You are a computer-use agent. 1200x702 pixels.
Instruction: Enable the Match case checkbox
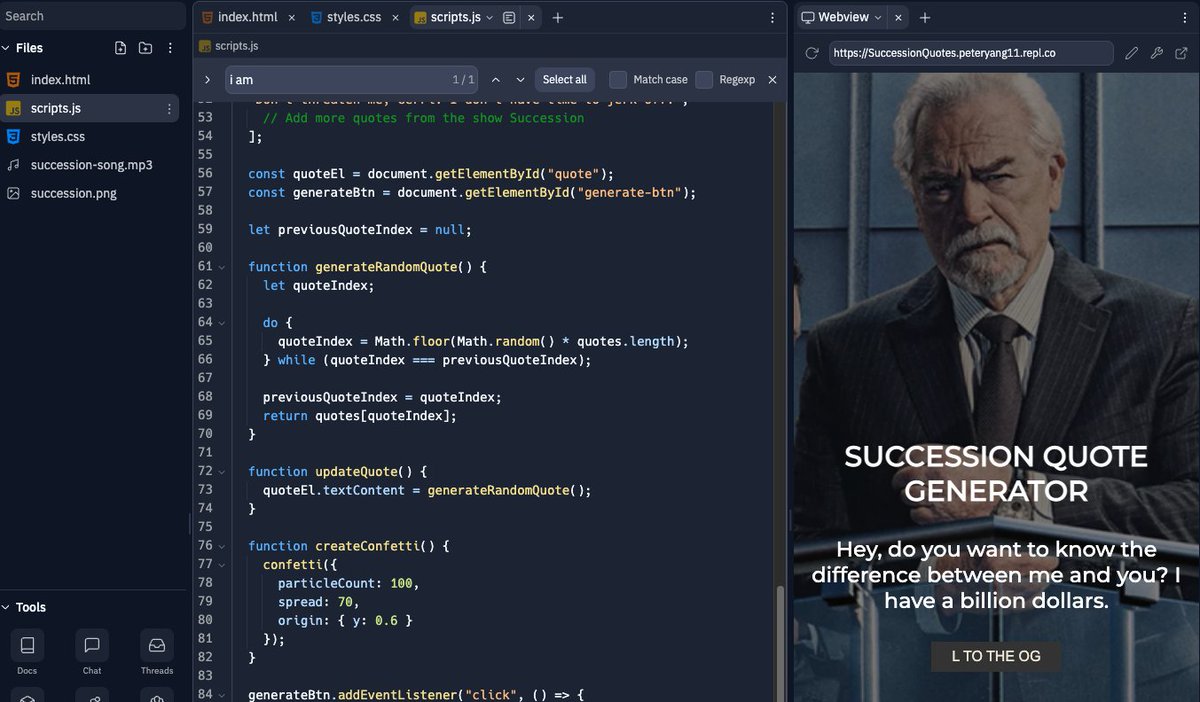618,79
